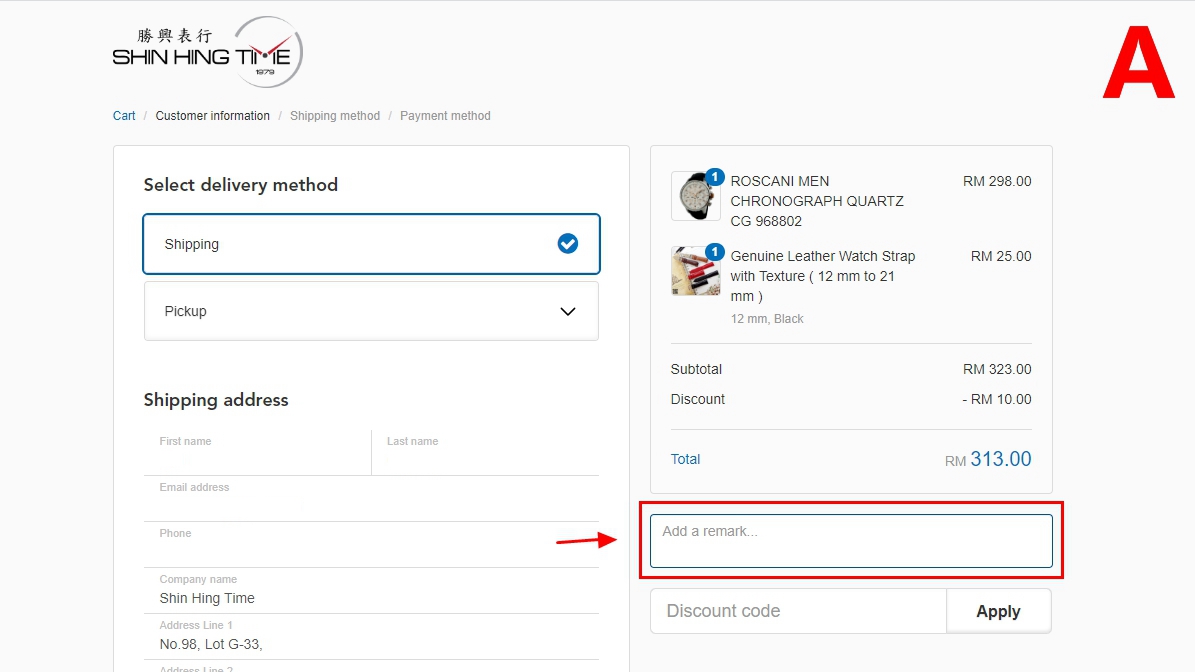Click the blue Shipping checkmark icon

pyautogui.click(x=567, y=244)
